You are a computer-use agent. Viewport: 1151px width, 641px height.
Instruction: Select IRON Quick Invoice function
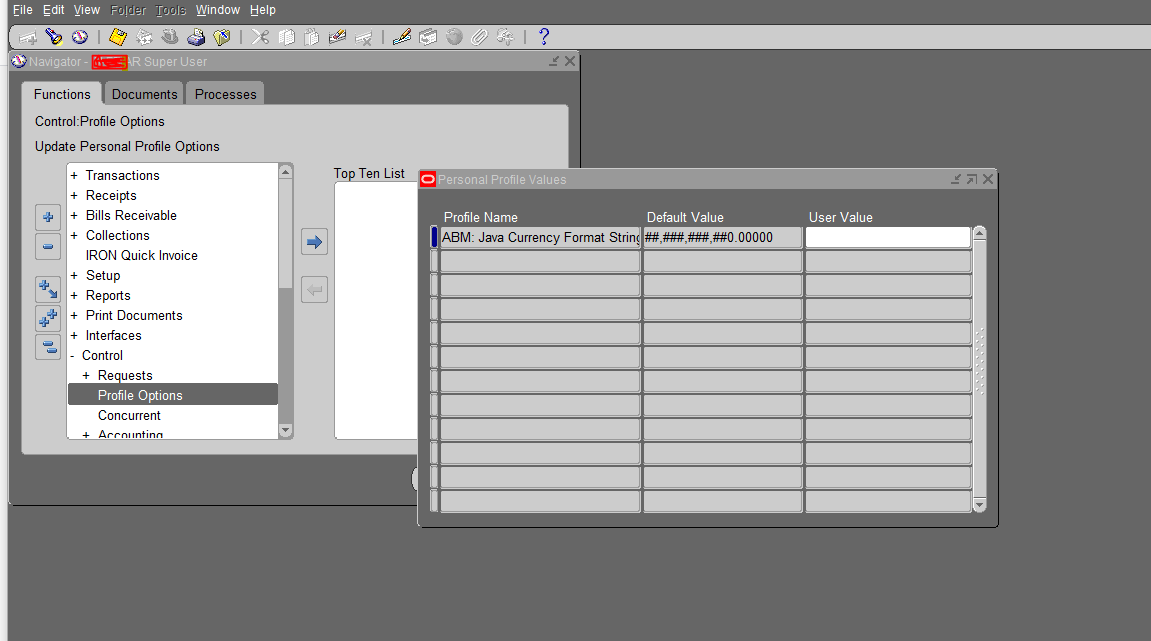coord(141,256)
